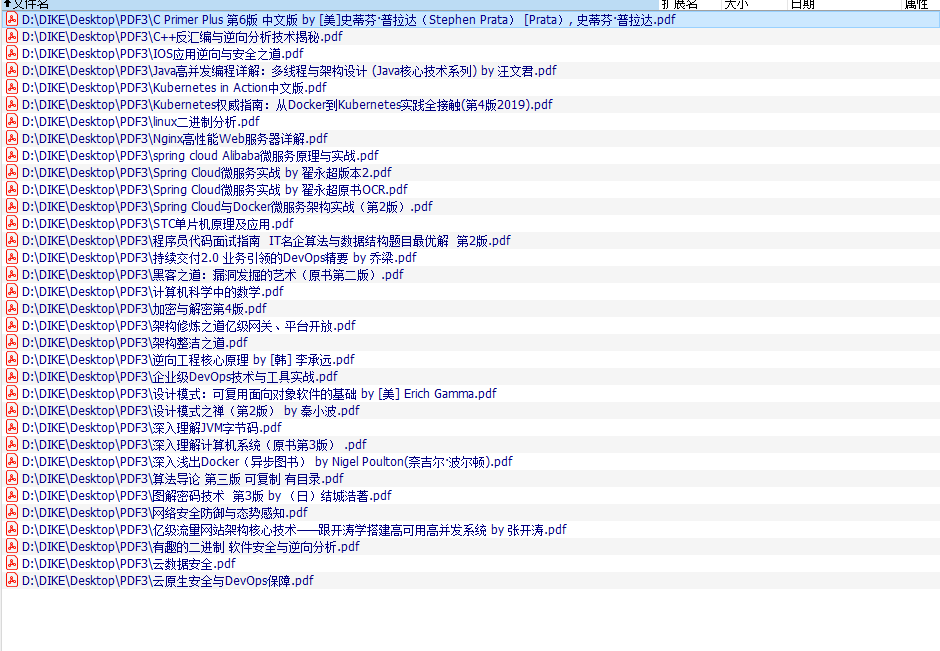Click PDF icon beside 加密与解密第4版.pdf
The image size is (940, 651).
pyautogui.click(x=11, y=308)
